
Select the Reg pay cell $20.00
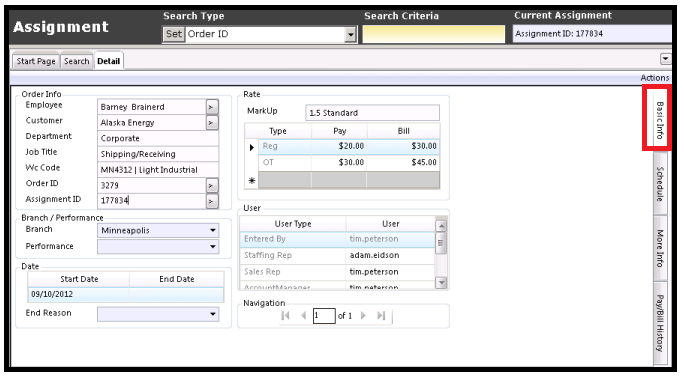pyautogui.click(x=339, y=147)
